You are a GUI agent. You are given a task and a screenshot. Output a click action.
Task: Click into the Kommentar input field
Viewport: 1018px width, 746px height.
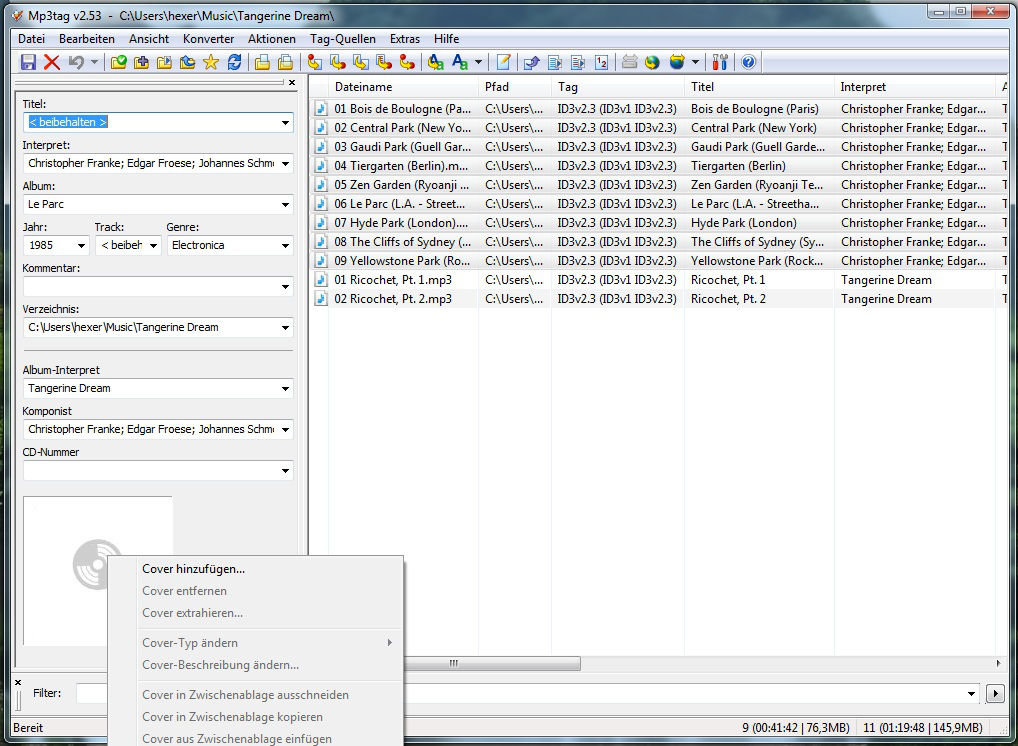tap(150, 286)
